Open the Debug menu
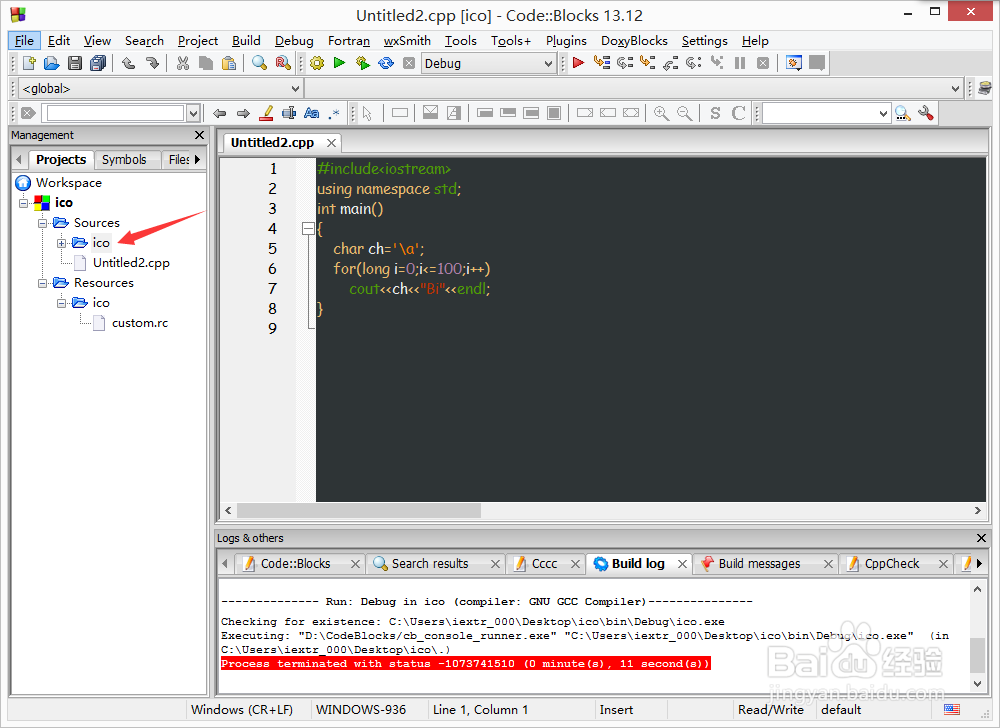 tap(294, 41)
